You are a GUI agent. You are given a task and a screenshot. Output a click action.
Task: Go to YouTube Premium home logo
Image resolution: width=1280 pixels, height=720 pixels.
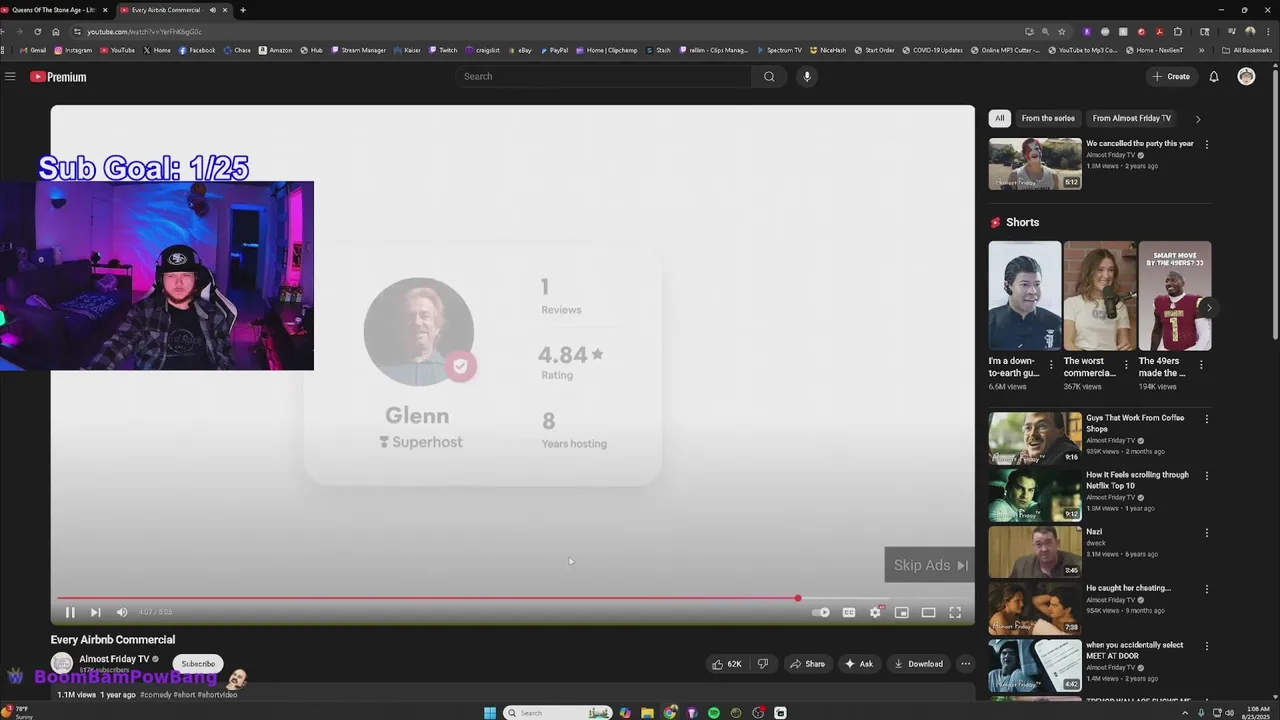click(x=58, y=77)
